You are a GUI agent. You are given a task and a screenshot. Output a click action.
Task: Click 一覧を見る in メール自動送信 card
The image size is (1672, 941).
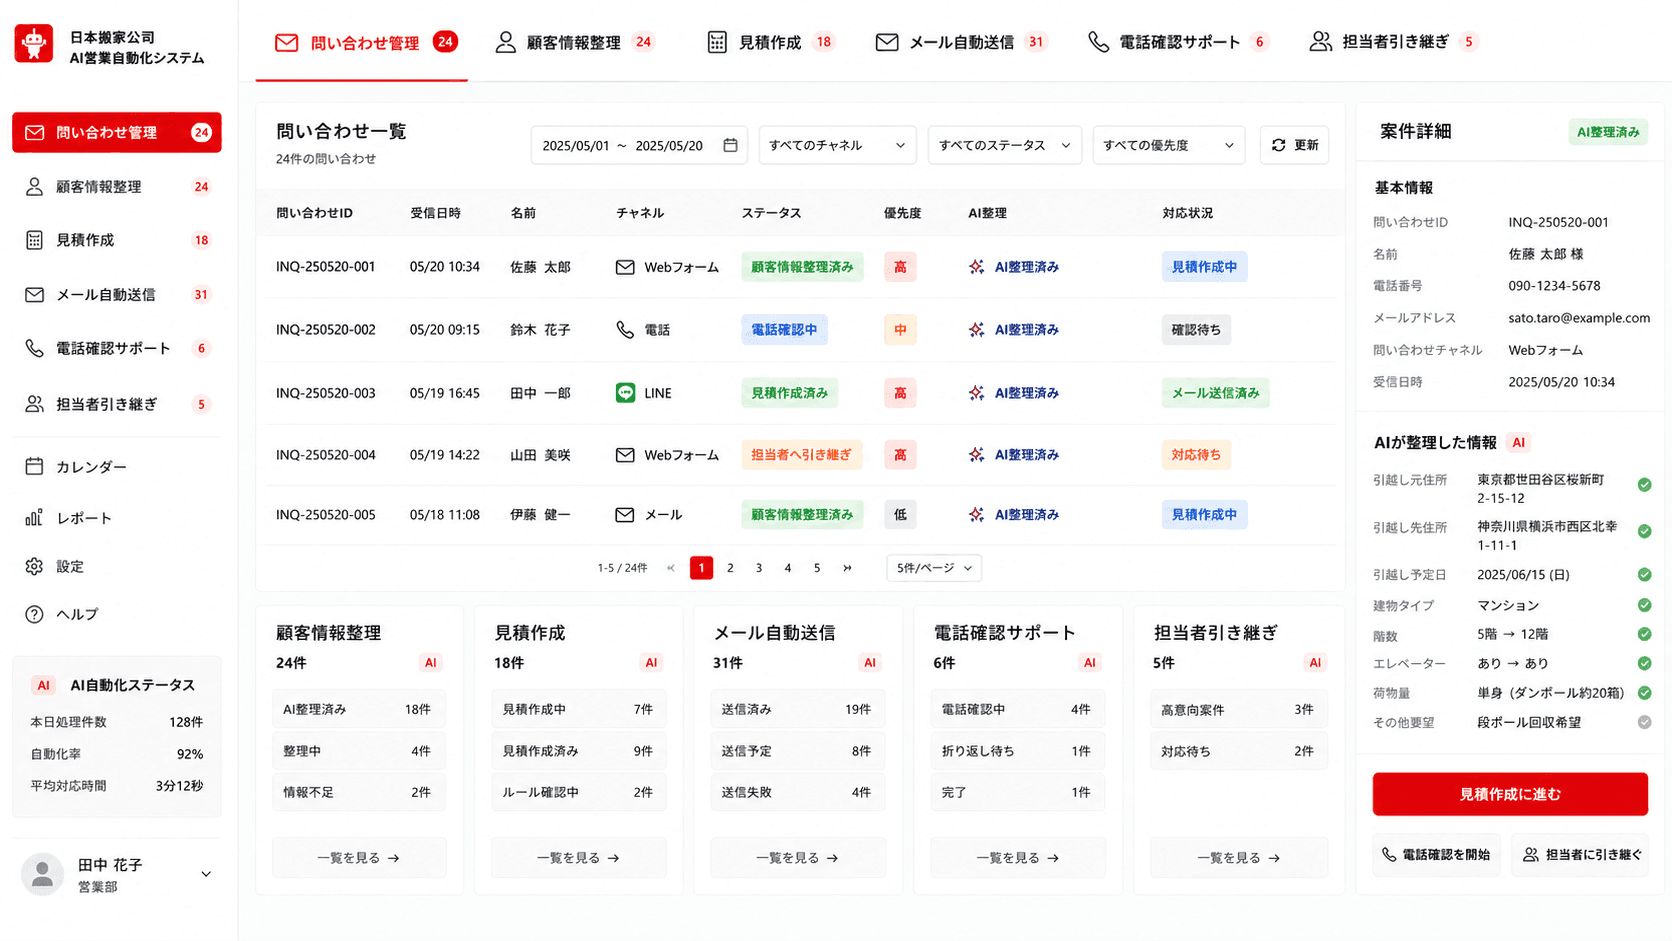pyautogui.click(x=798, y=858)
